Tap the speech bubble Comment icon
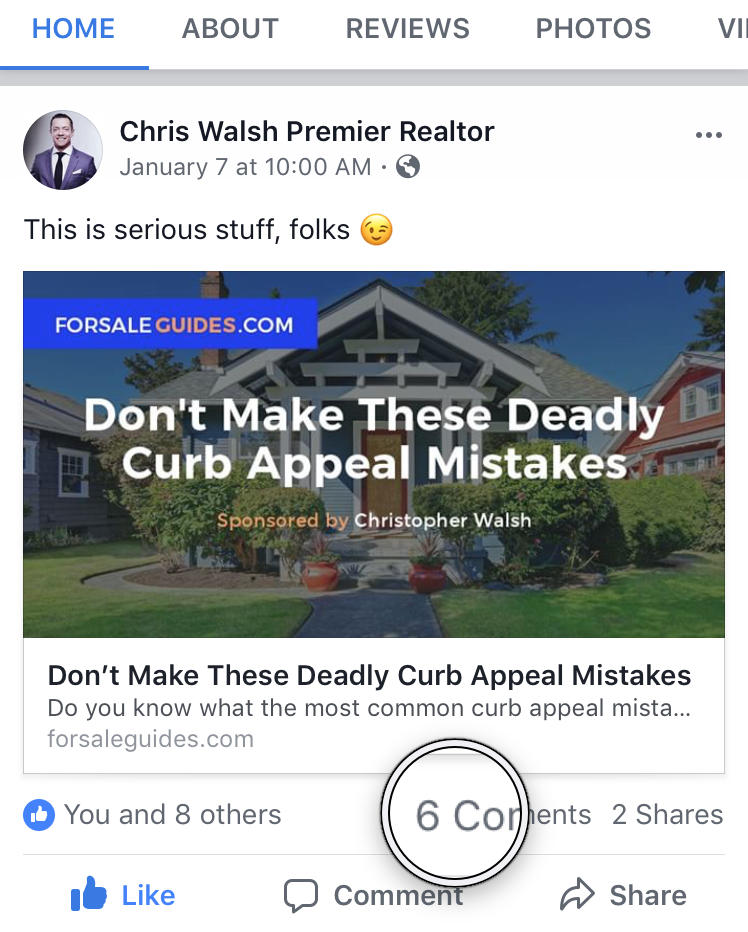 pyautogui.click(x=301, y=895)
